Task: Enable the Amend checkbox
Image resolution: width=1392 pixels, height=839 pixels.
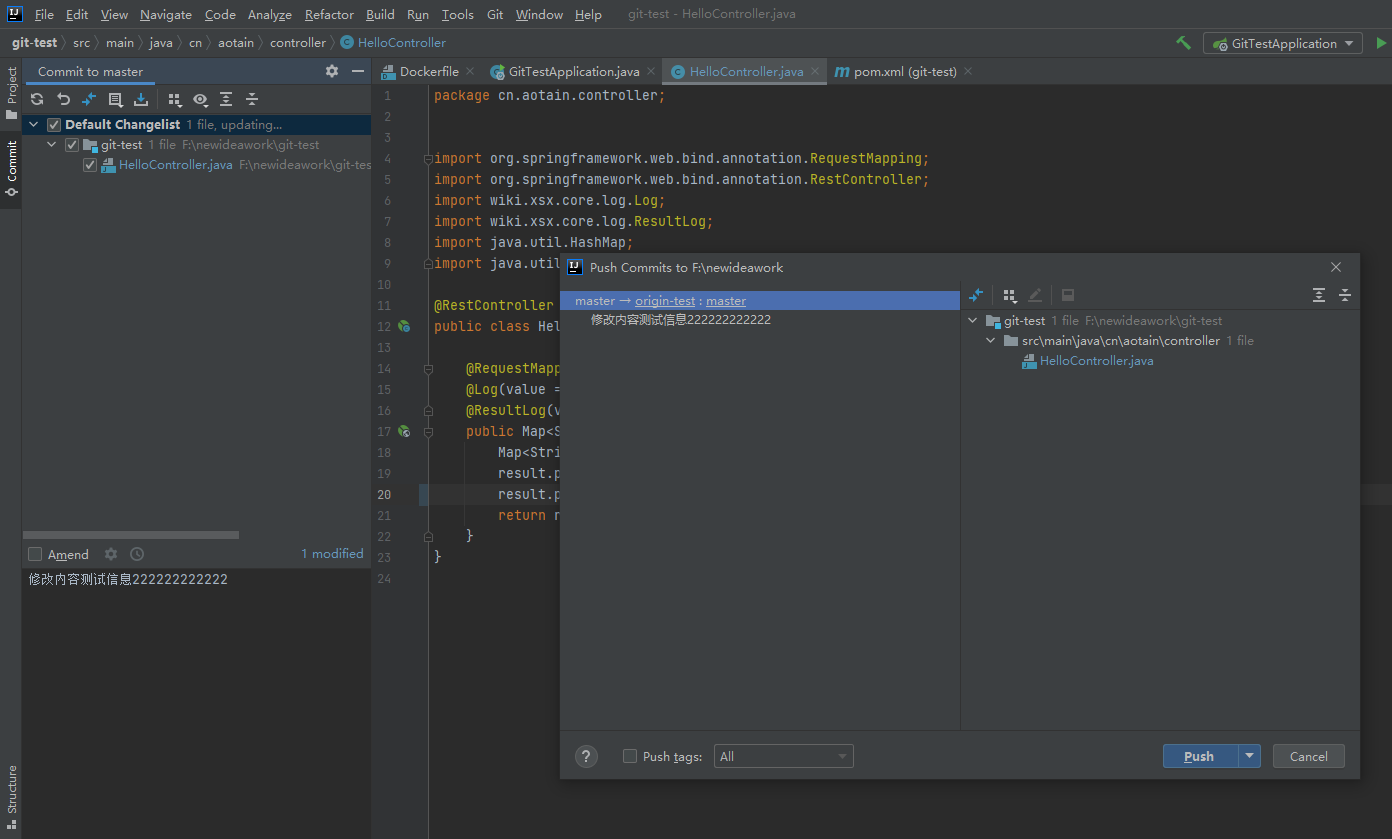Action: [35, 554]
